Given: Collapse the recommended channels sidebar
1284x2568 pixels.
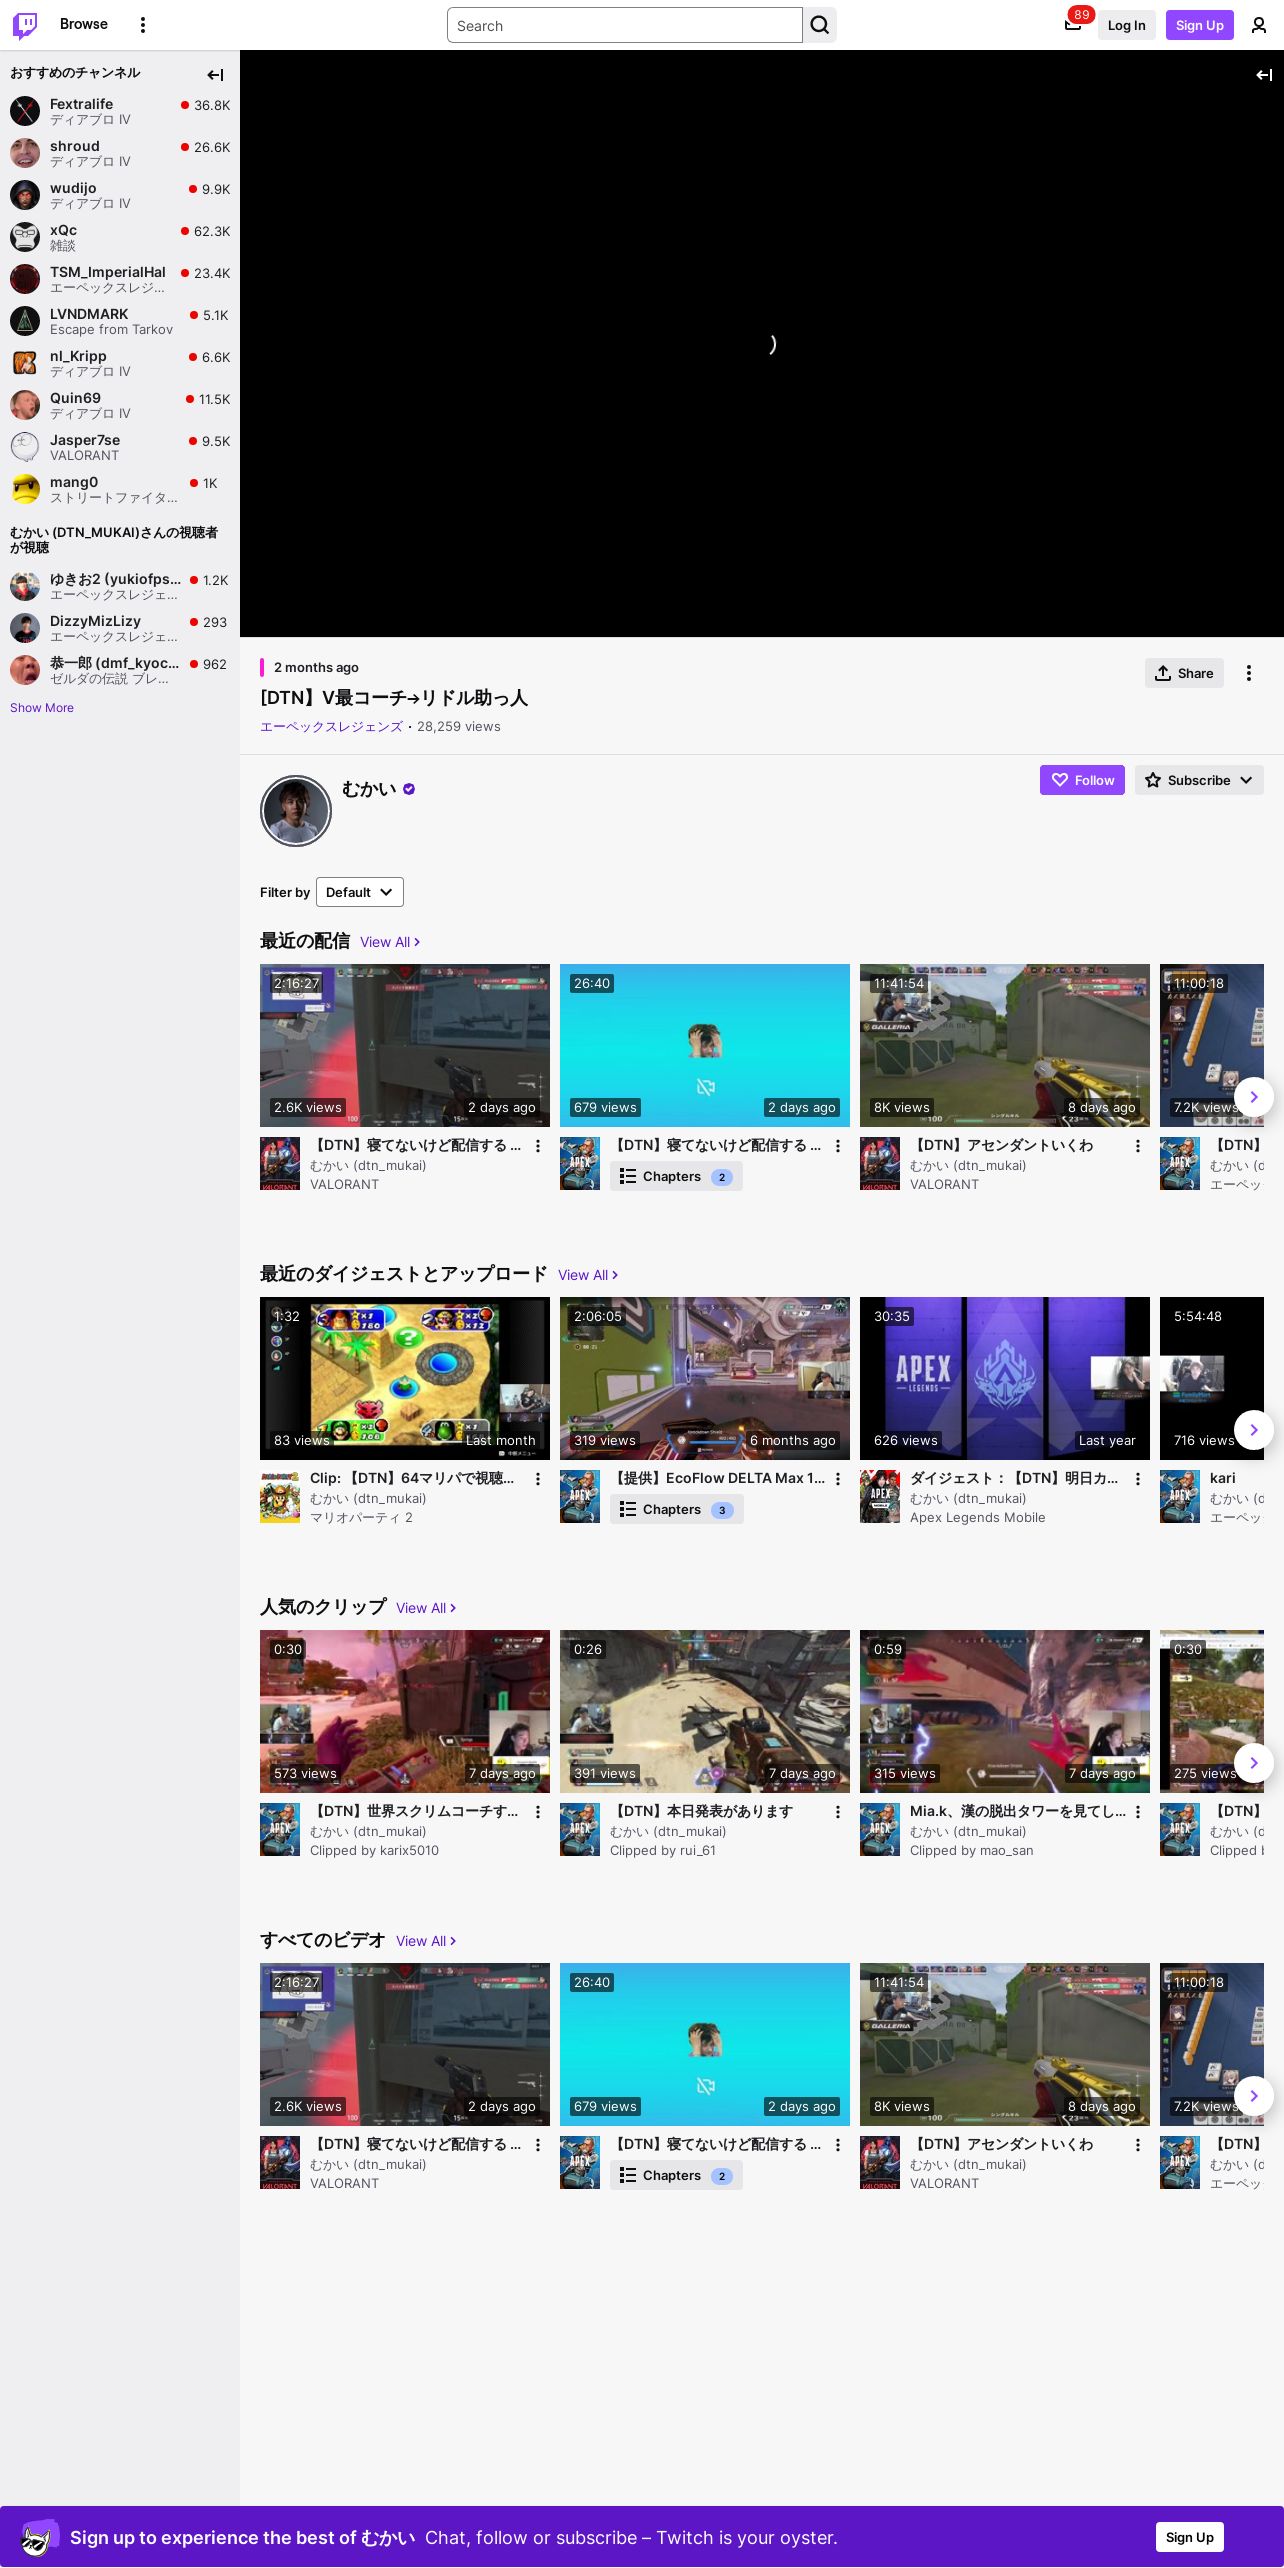Looking at the screenshot, I should 215,75.
